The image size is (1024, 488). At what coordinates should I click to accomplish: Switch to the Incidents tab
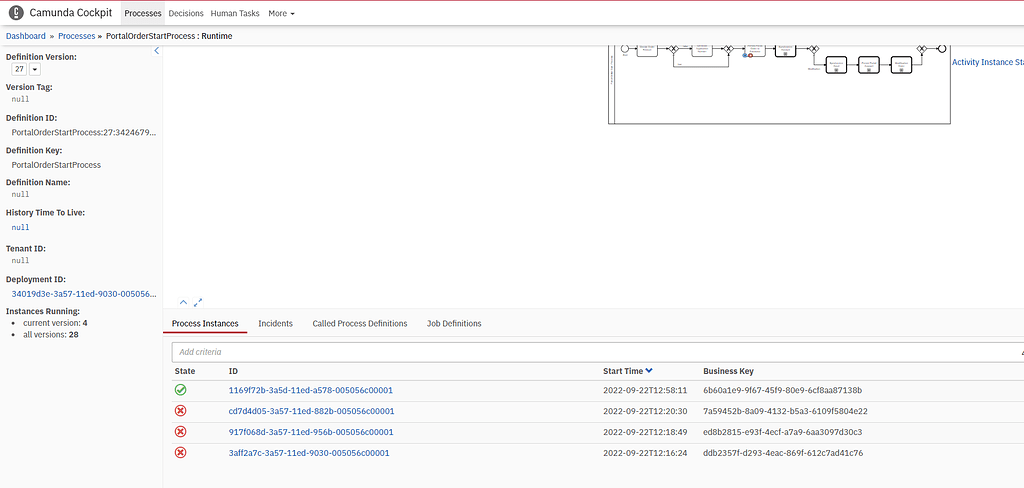point(275,324)
